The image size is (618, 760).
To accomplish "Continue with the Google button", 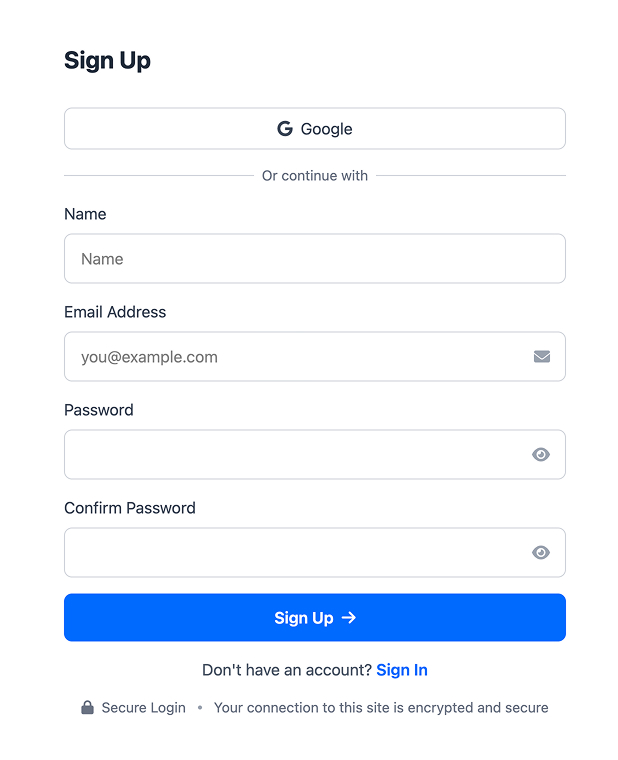I will (x=315, y=128).
